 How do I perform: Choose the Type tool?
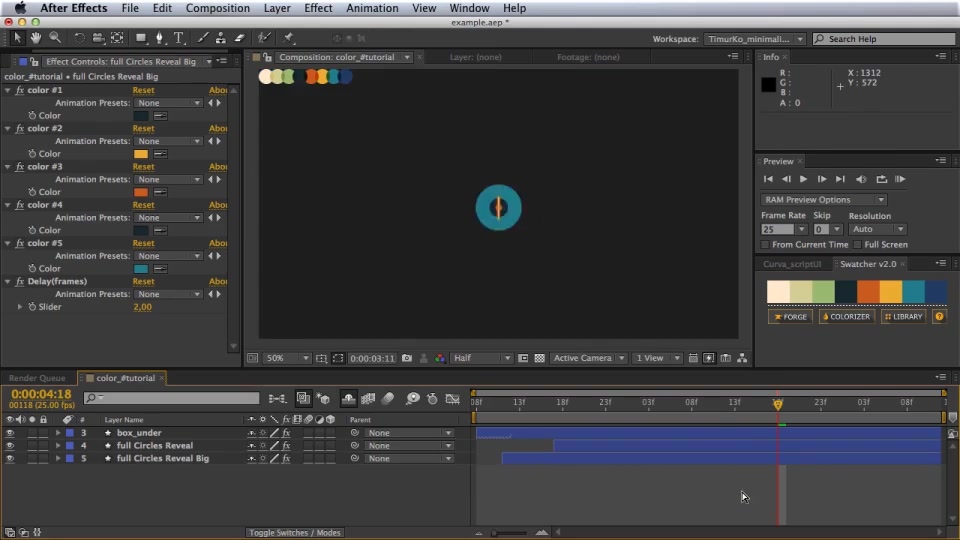[x=179, y=38]
